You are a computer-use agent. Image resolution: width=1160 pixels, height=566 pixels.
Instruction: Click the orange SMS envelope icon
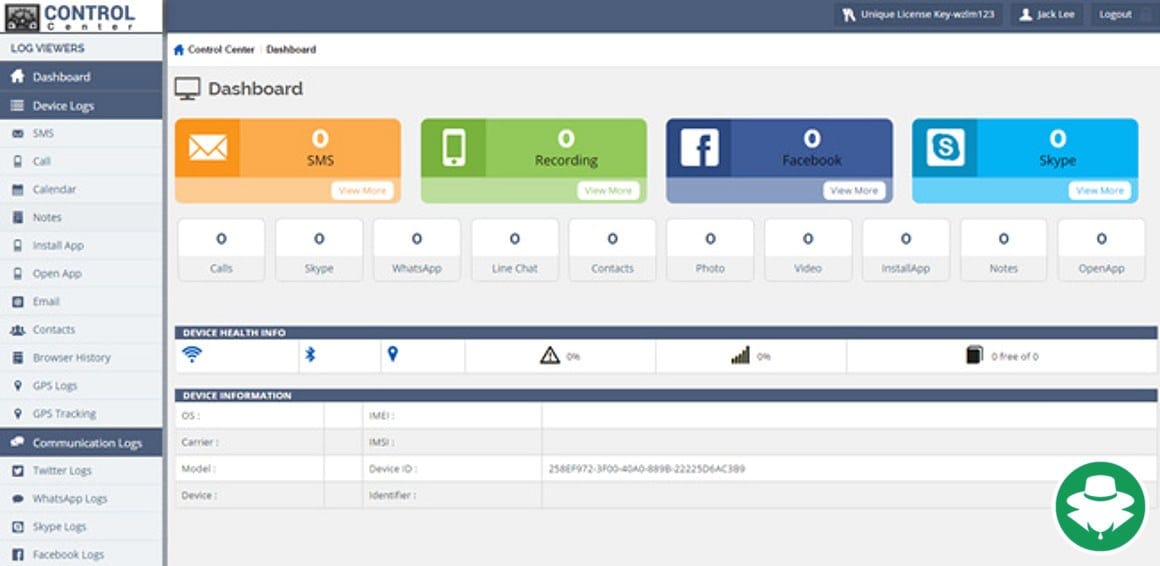tap(207, 148)
